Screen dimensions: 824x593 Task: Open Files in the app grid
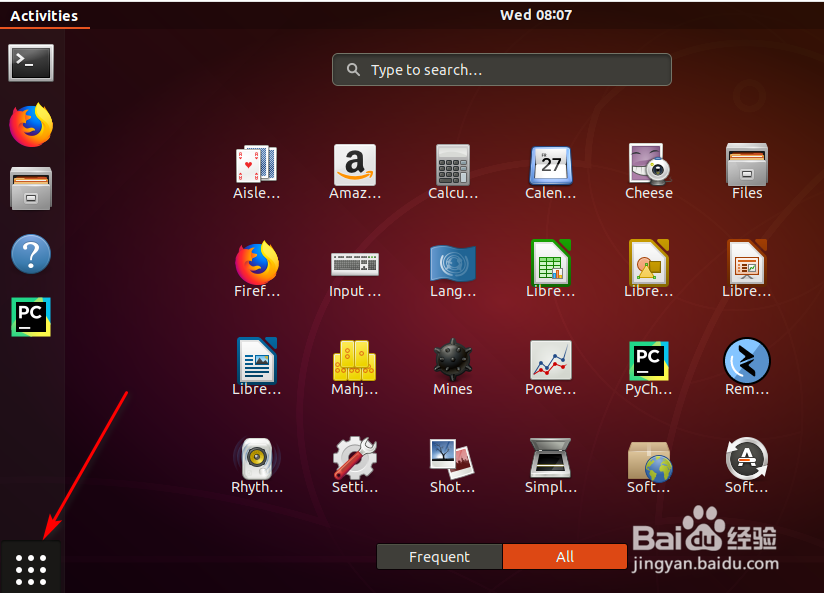tap(747, 172)
